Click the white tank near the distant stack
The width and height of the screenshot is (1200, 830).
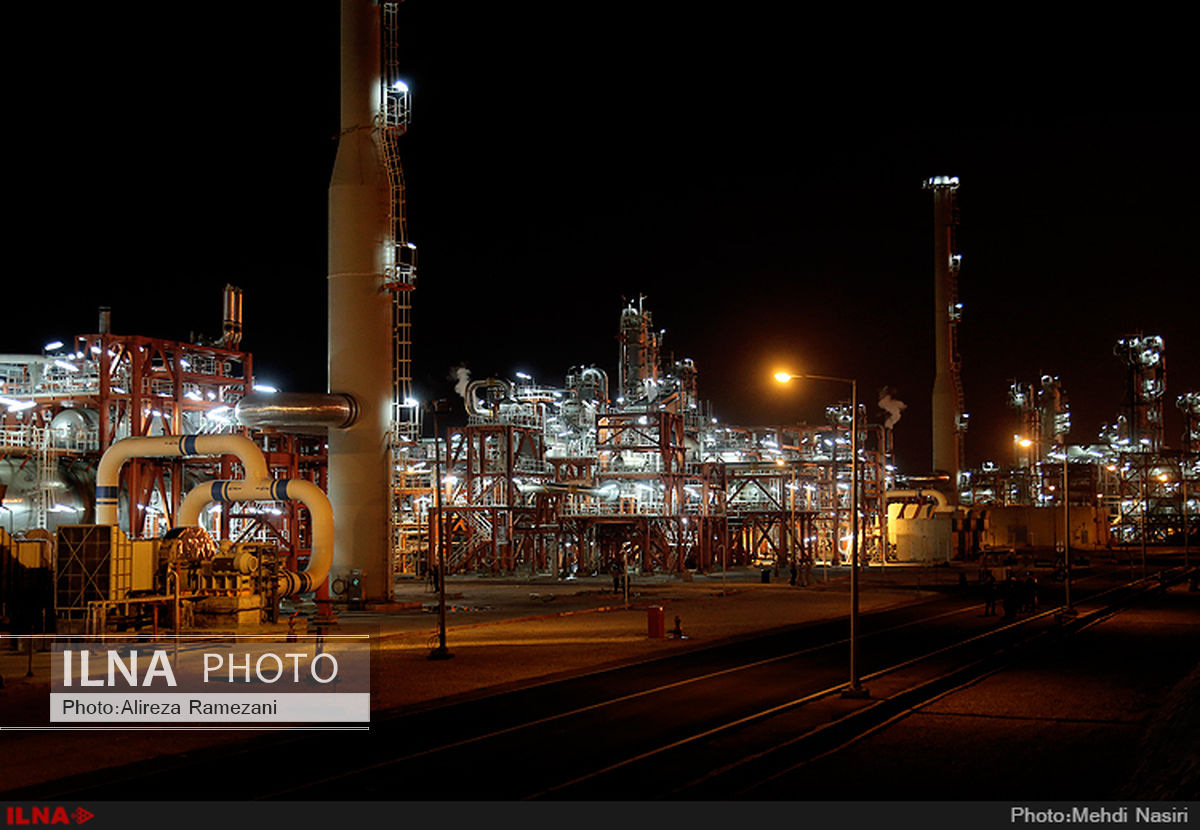[x=919, y=531]
